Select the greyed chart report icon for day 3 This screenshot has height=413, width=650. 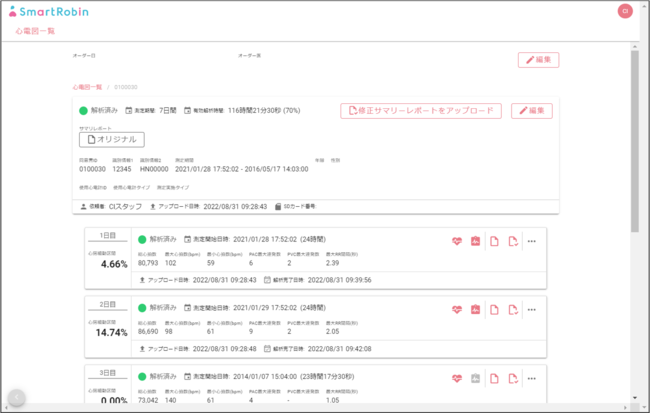click(475, 378)
